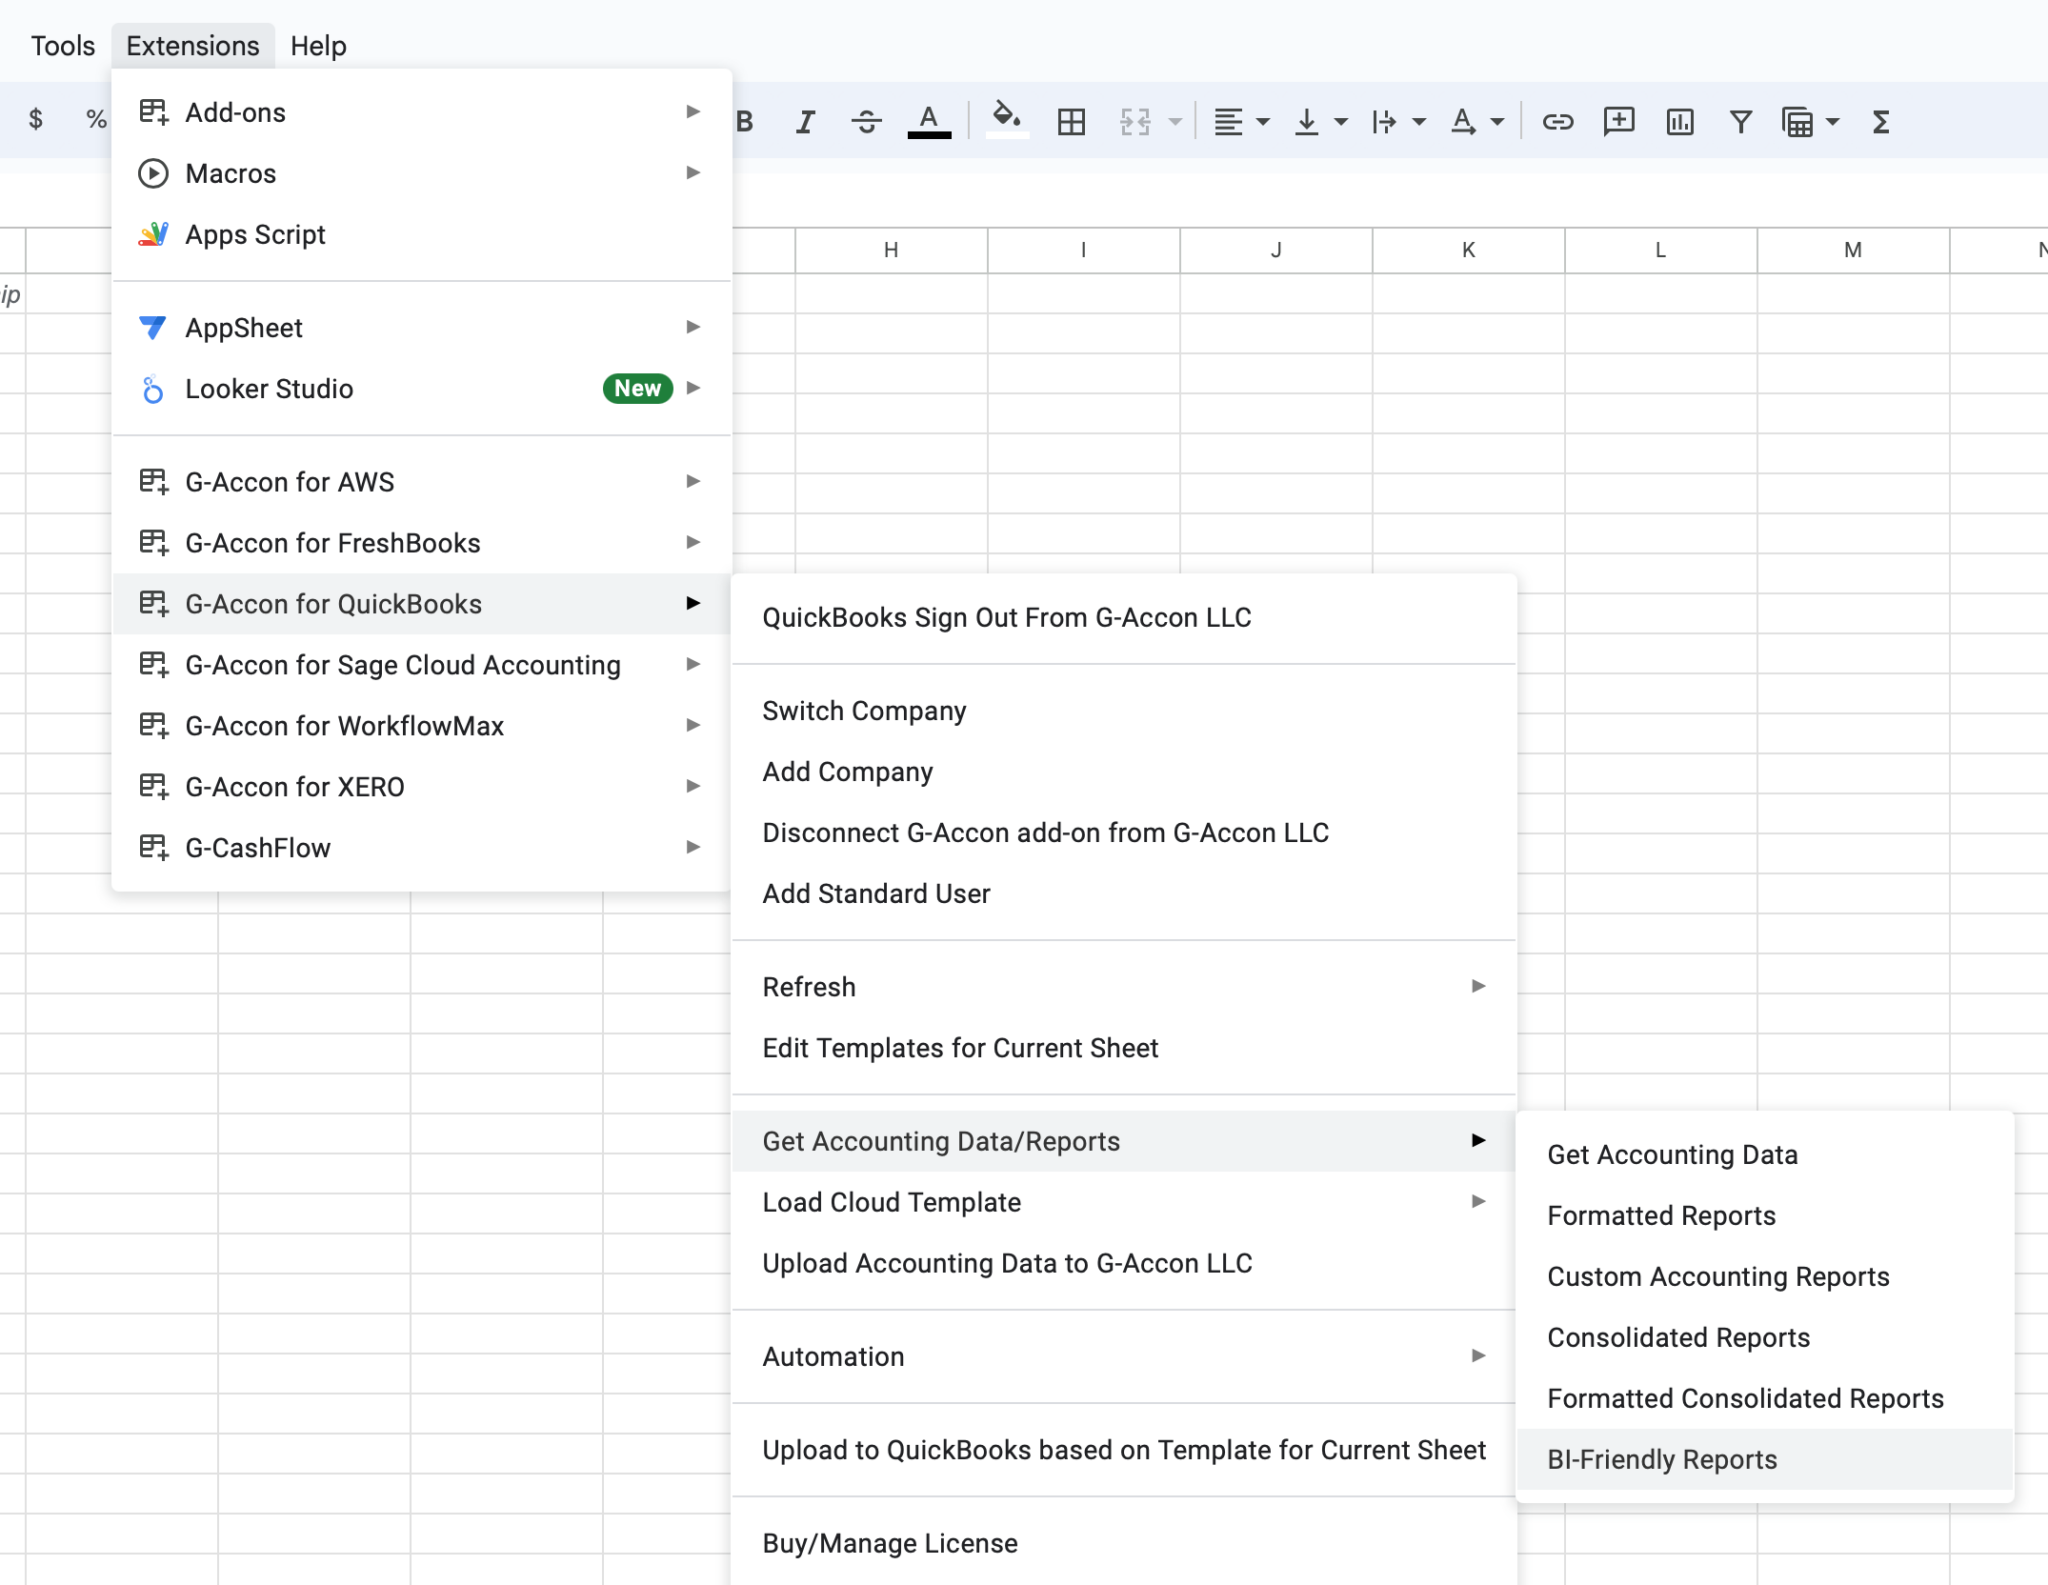Choose Custom Accounting Reports

point(1765,1276)
